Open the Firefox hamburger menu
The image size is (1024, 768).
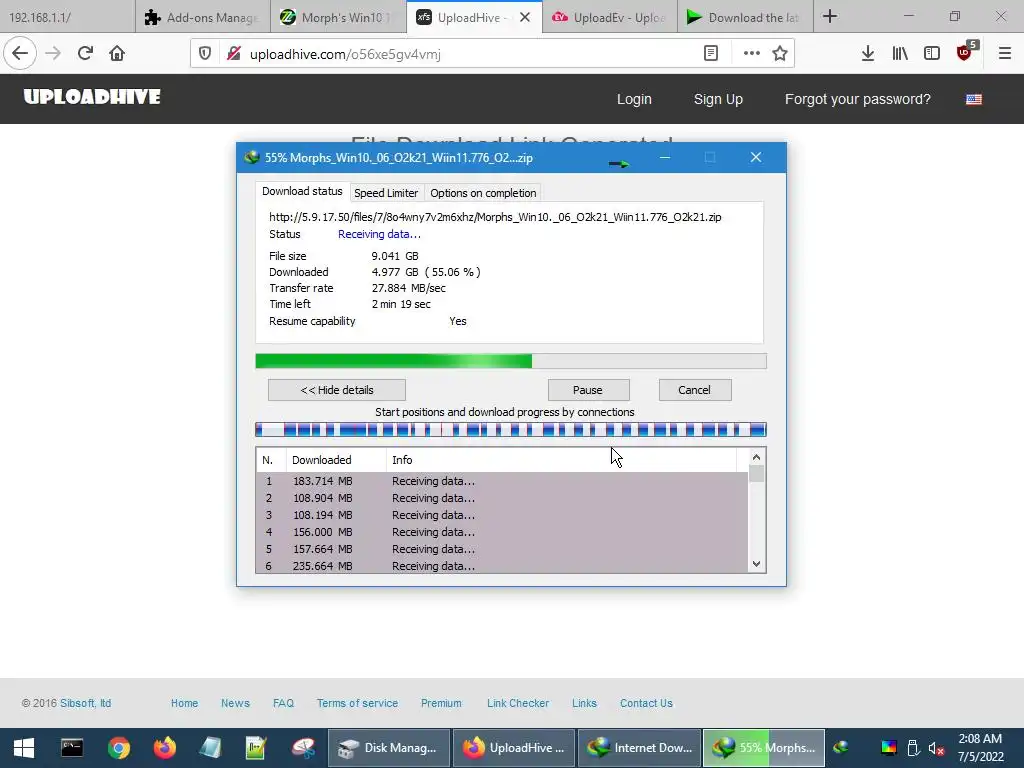tap(1005, 54)
